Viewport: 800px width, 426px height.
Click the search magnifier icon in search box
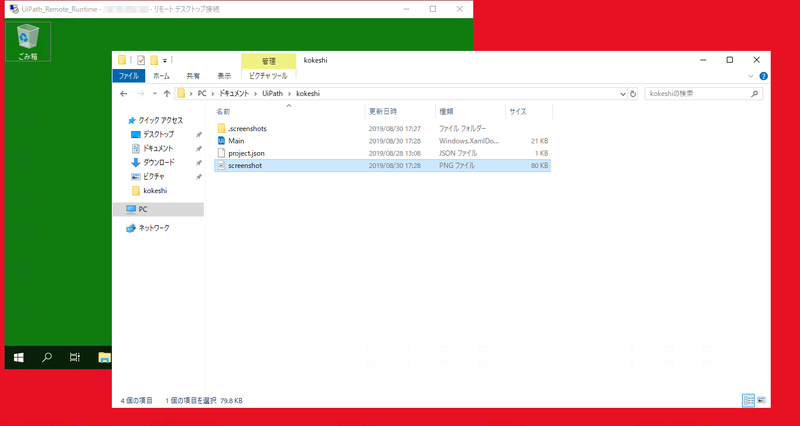755,94
